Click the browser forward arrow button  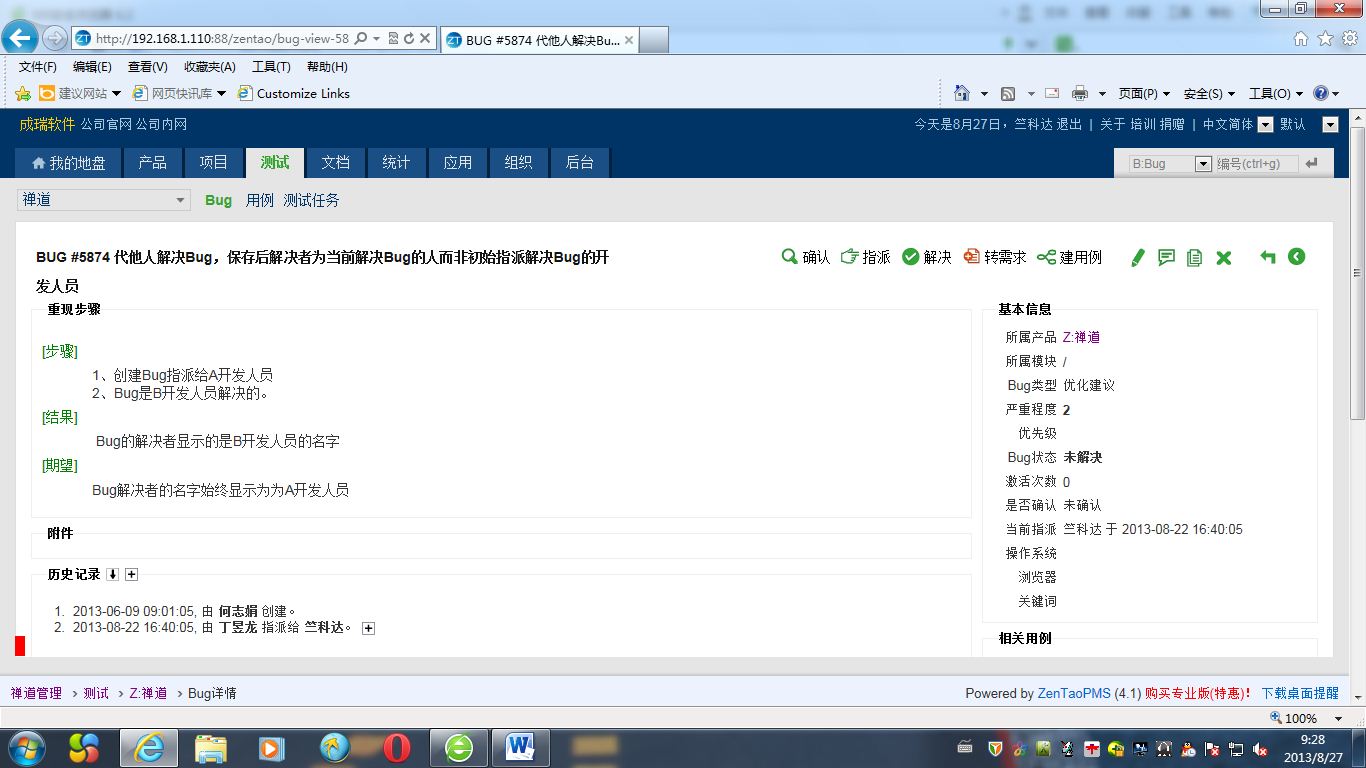(55, 38)
